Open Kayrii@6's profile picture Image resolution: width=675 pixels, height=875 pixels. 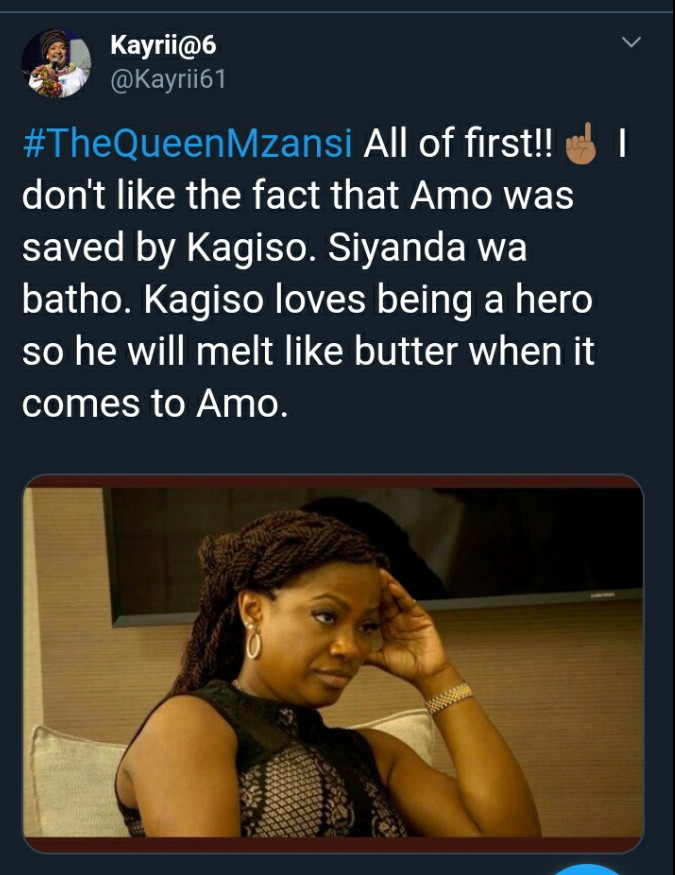pos(56,63)
